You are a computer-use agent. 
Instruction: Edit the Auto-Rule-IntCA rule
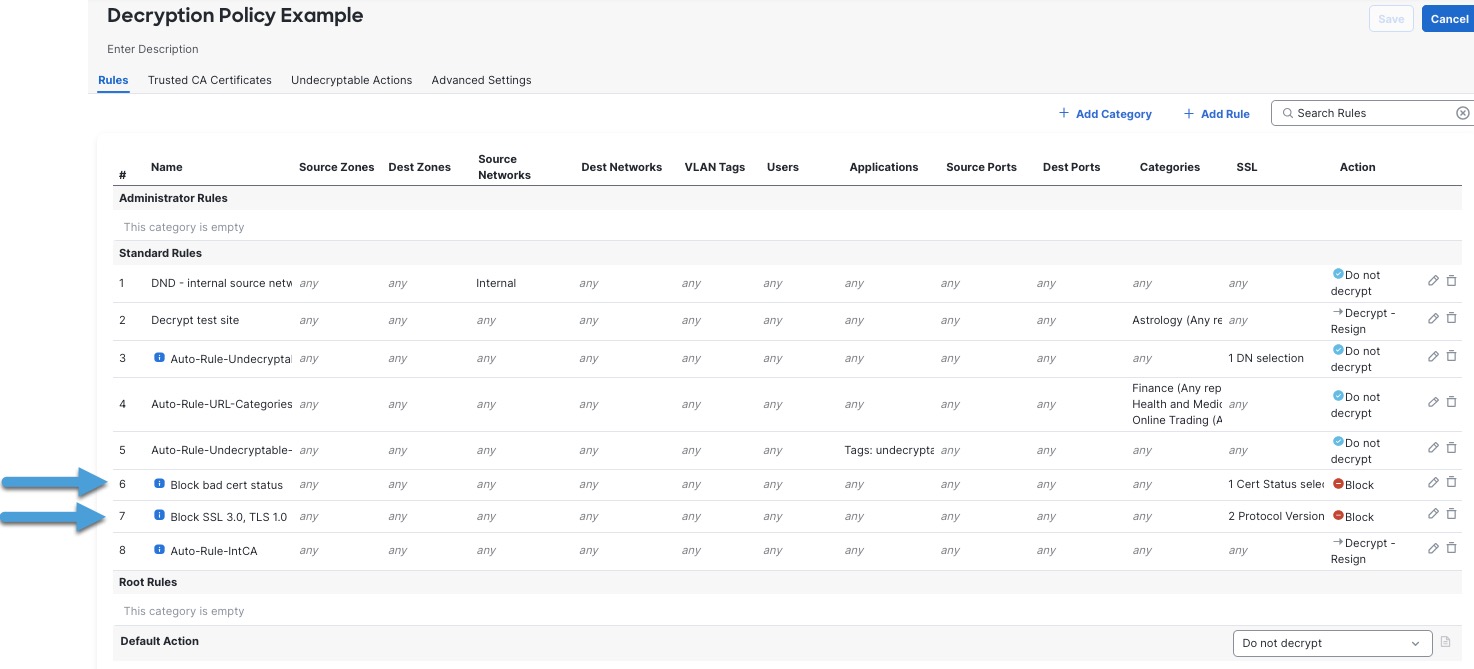click(x=1433, y=548)
